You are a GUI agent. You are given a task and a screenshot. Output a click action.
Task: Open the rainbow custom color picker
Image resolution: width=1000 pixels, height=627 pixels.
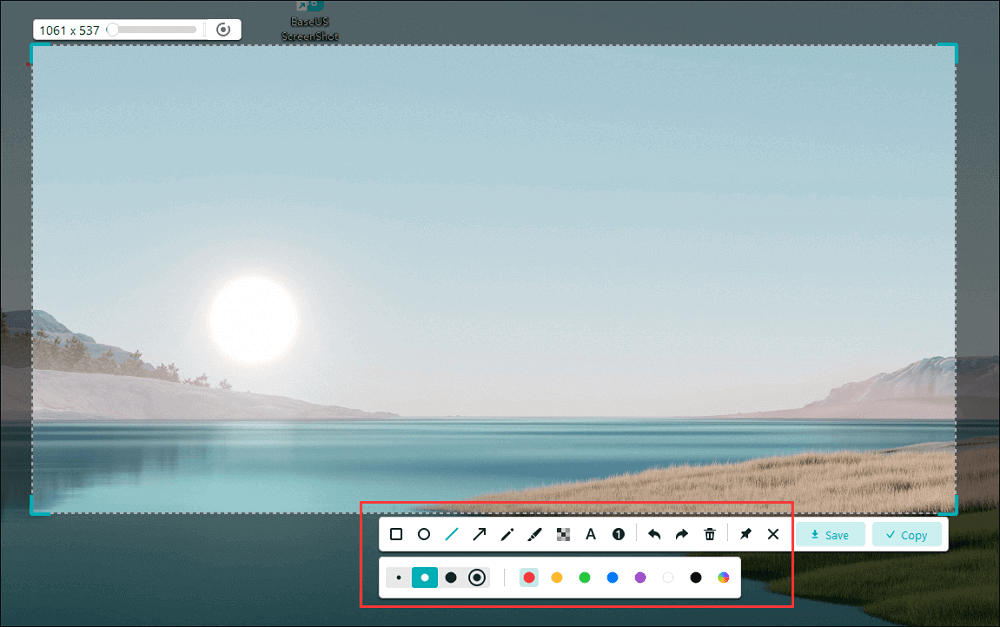tap(723, 577)
